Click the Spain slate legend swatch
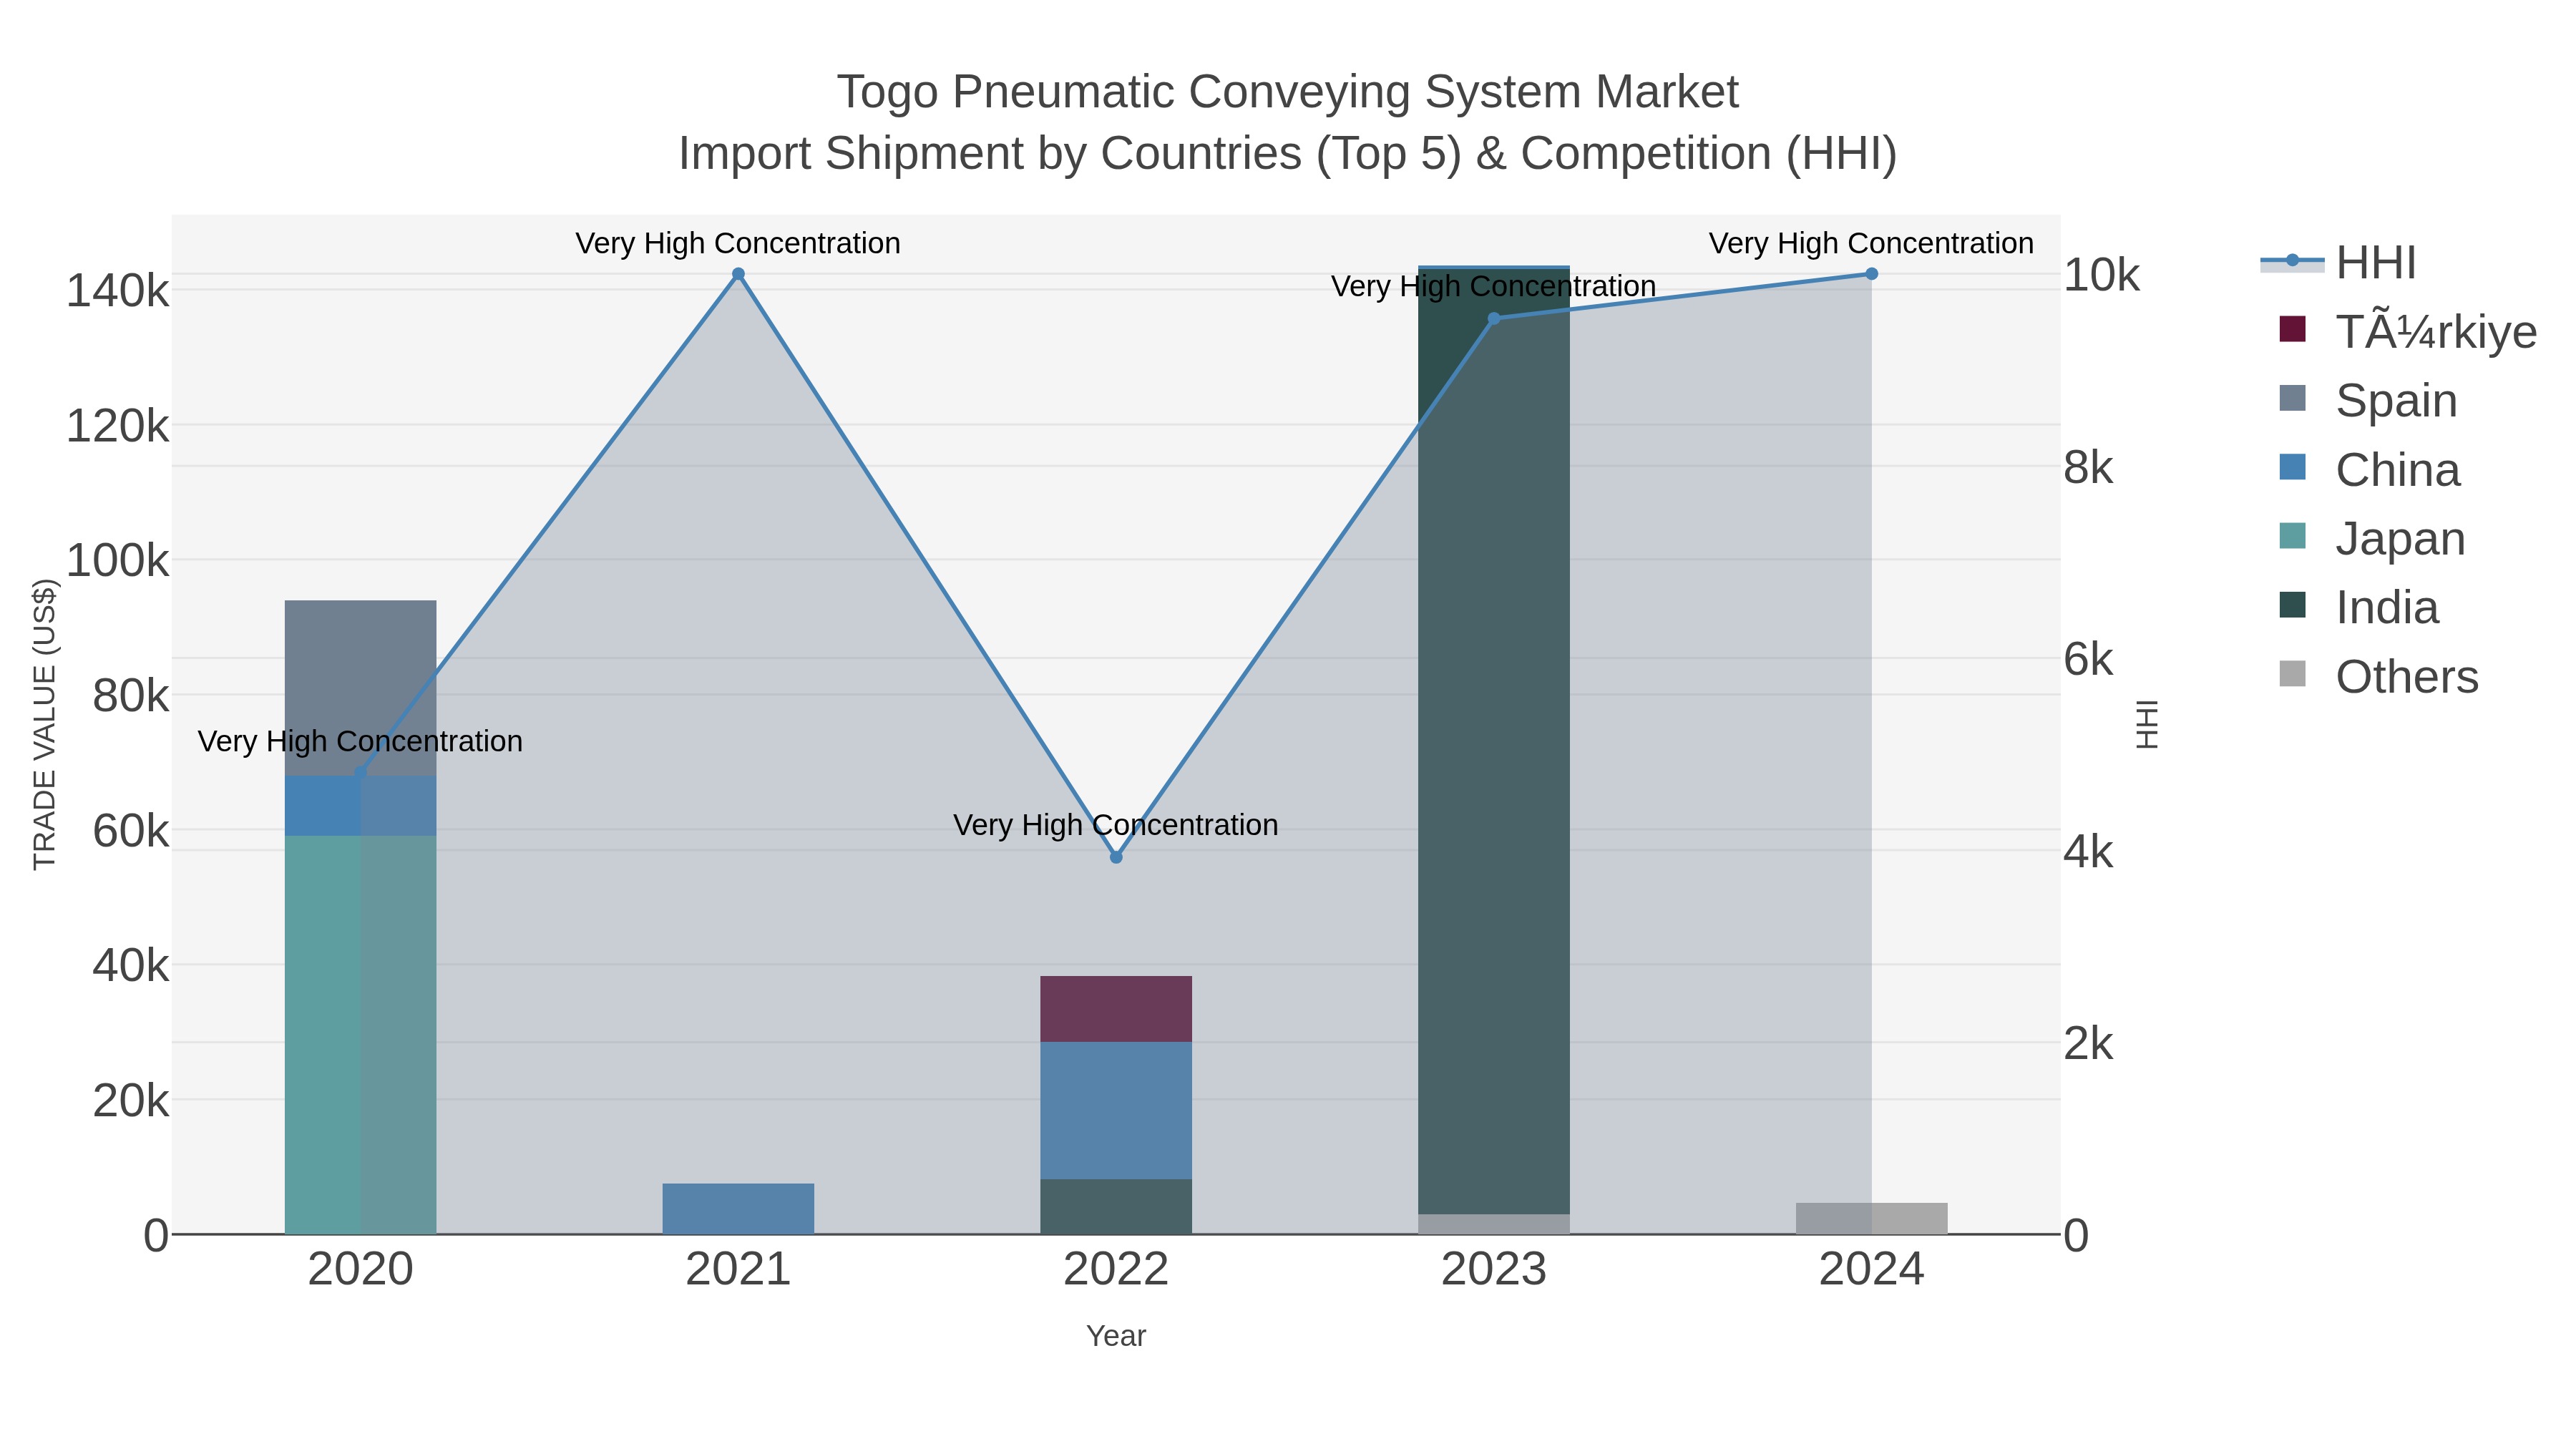 [x=2292, y=398]
